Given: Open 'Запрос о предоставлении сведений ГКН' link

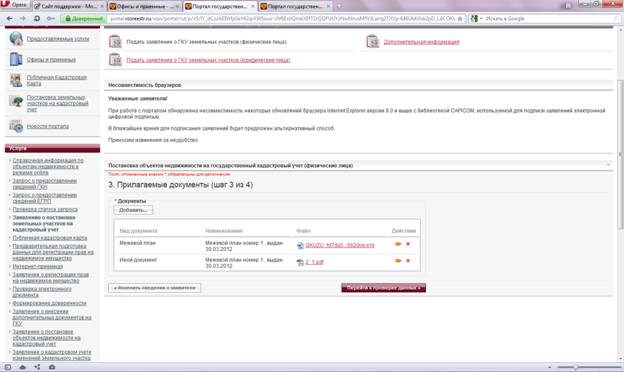Looking at the screenshot, I should pos(45,183).
